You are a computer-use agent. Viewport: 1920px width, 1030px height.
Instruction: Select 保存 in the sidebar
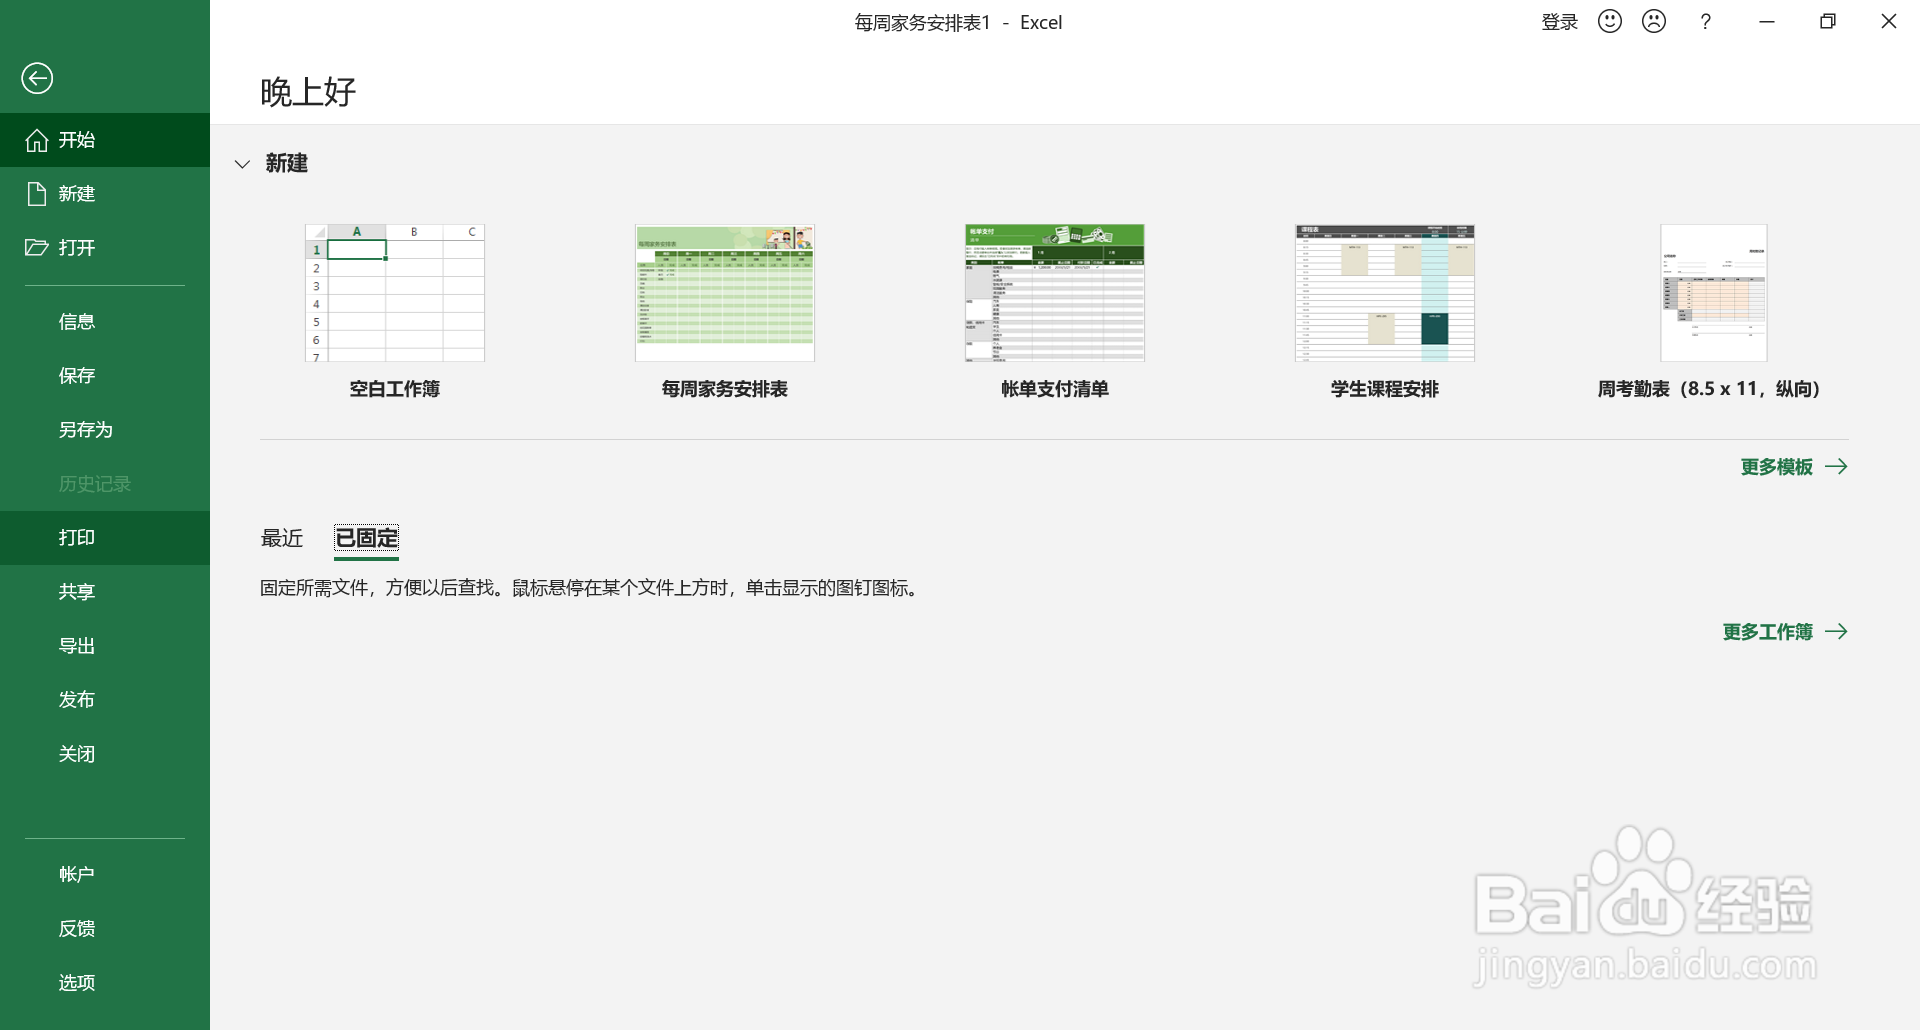[x=105, y=376]
